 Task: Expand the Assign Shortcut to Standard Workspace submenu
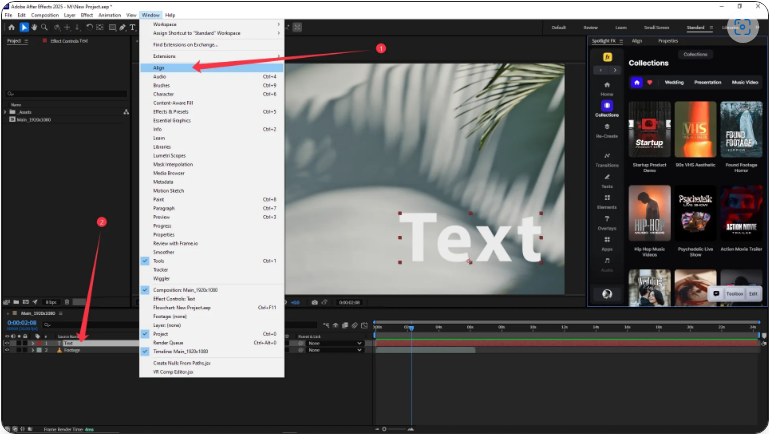coord(211,33)
